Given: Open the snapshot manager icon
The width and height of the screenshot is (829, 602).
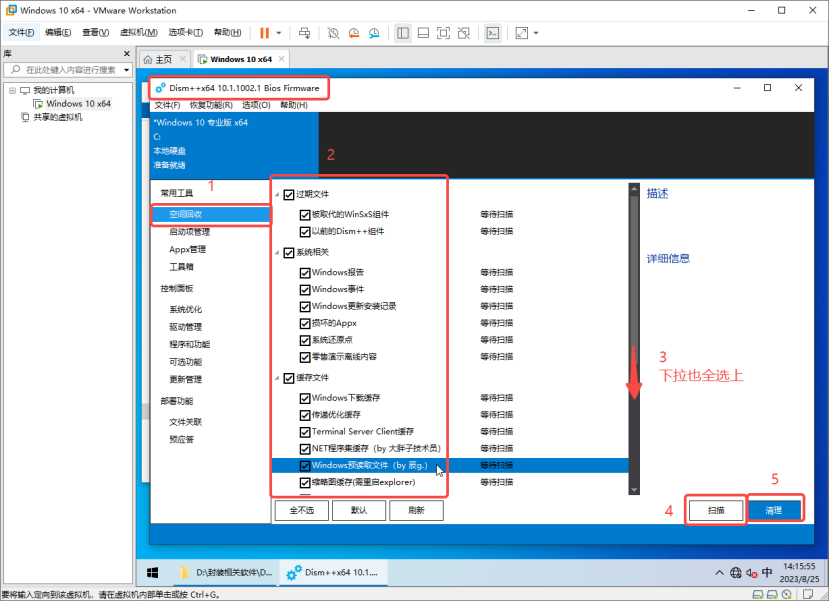Looking at the screenshot, I should [x=374, y=33].
